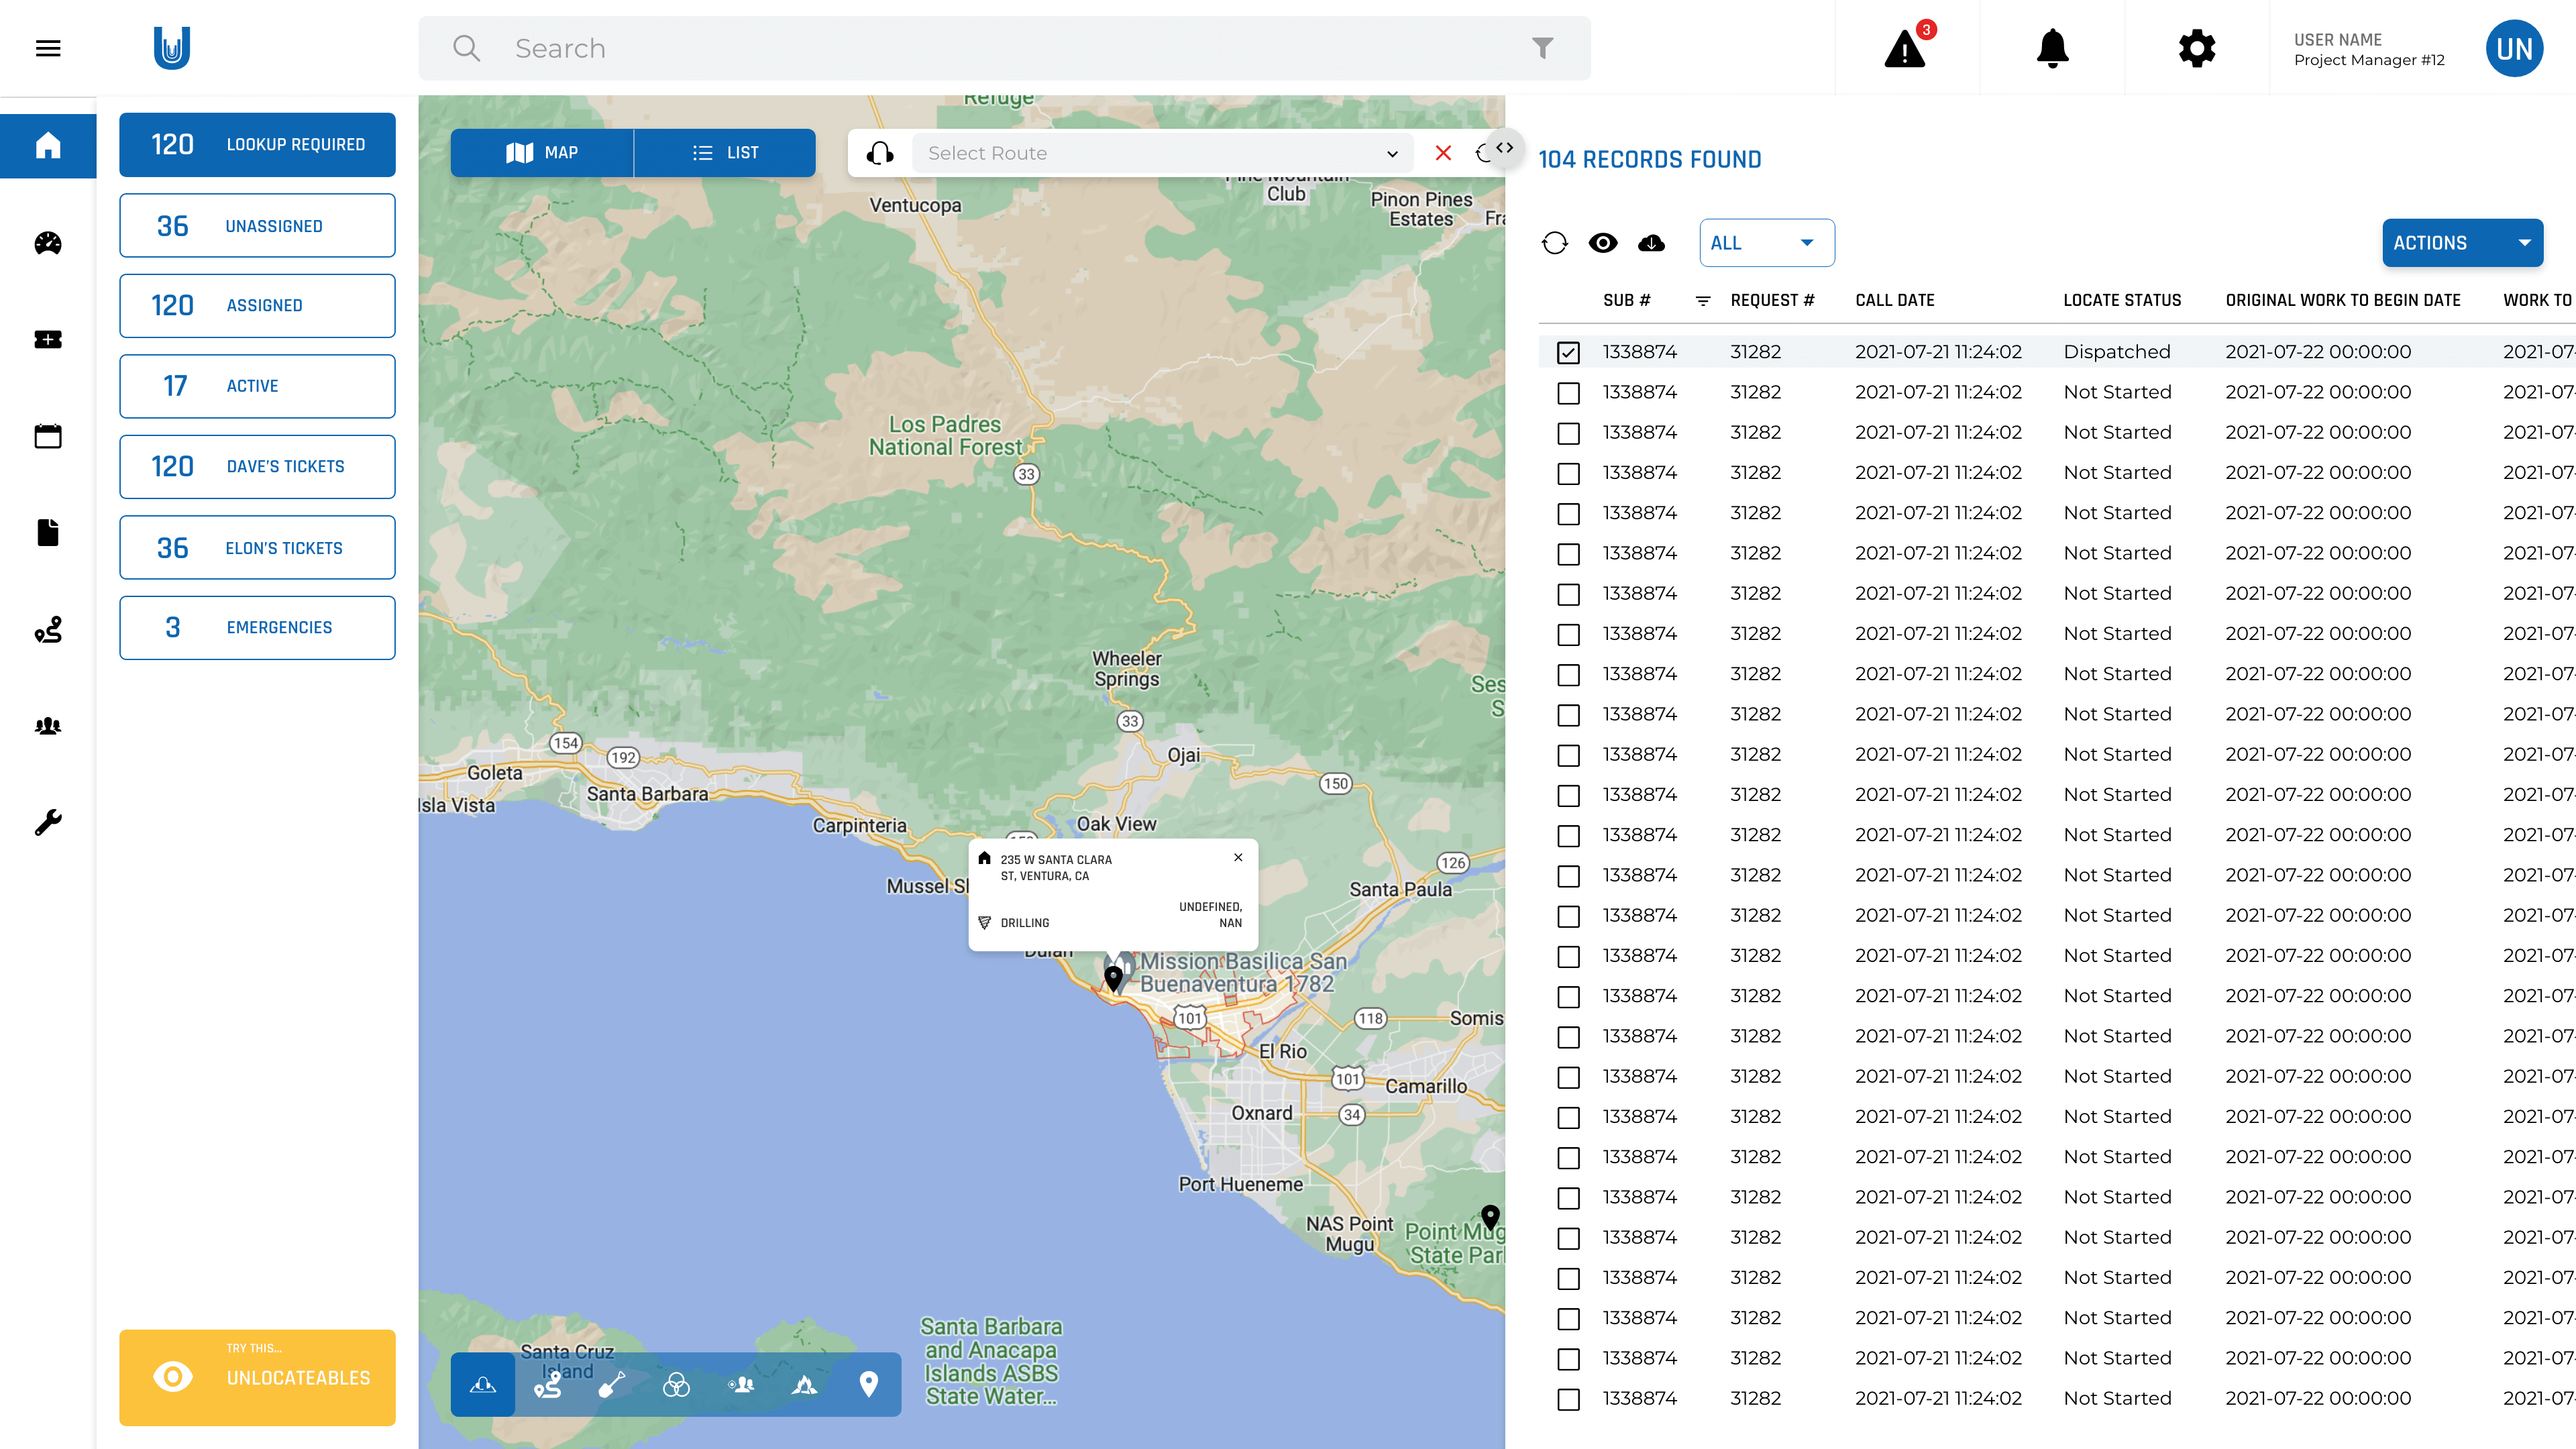Image resolution: width=2576 pixels, height=1449 pixels.
Task: Open the add-ticket sidebar icon
Action: click(x=48, y=340)
